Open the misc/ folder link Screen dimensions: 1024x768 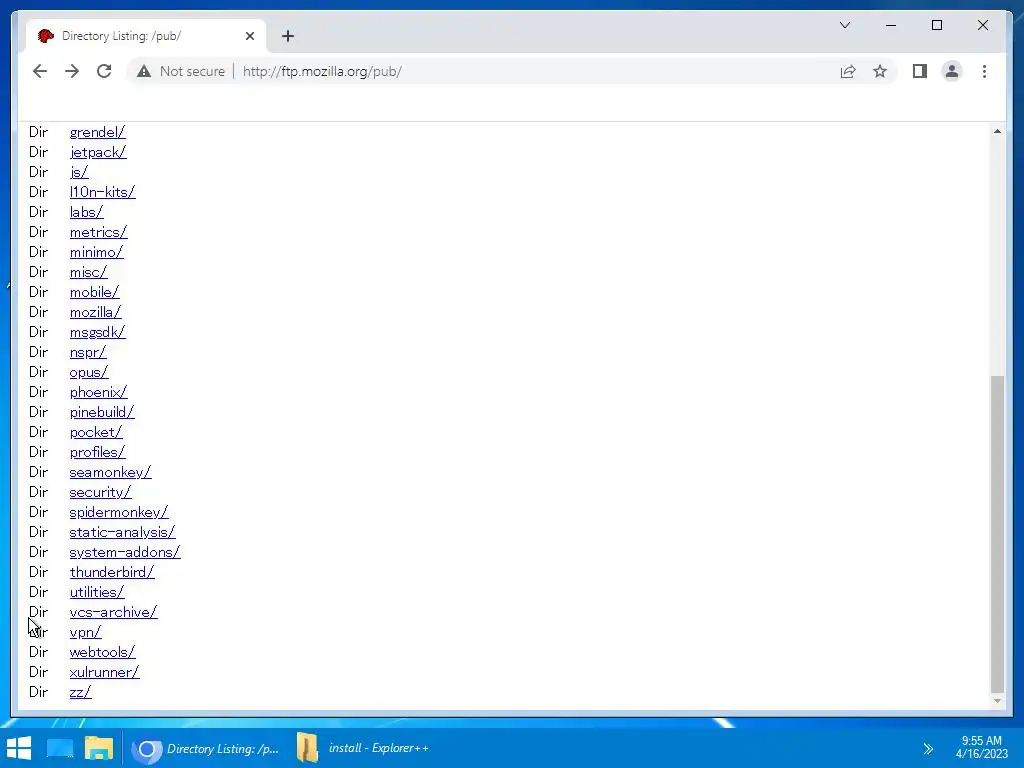(x=89, y=272)
